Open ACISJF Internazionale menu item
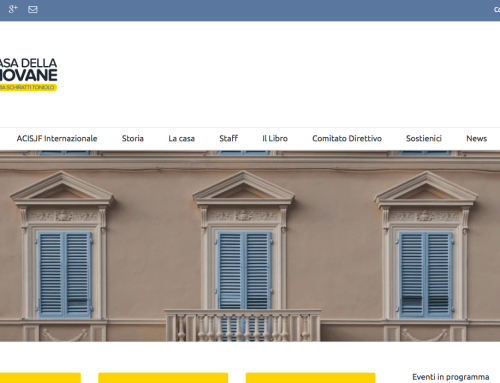This screenshot has width=500, height=383. pyautogui.click(x=57, y=138)
